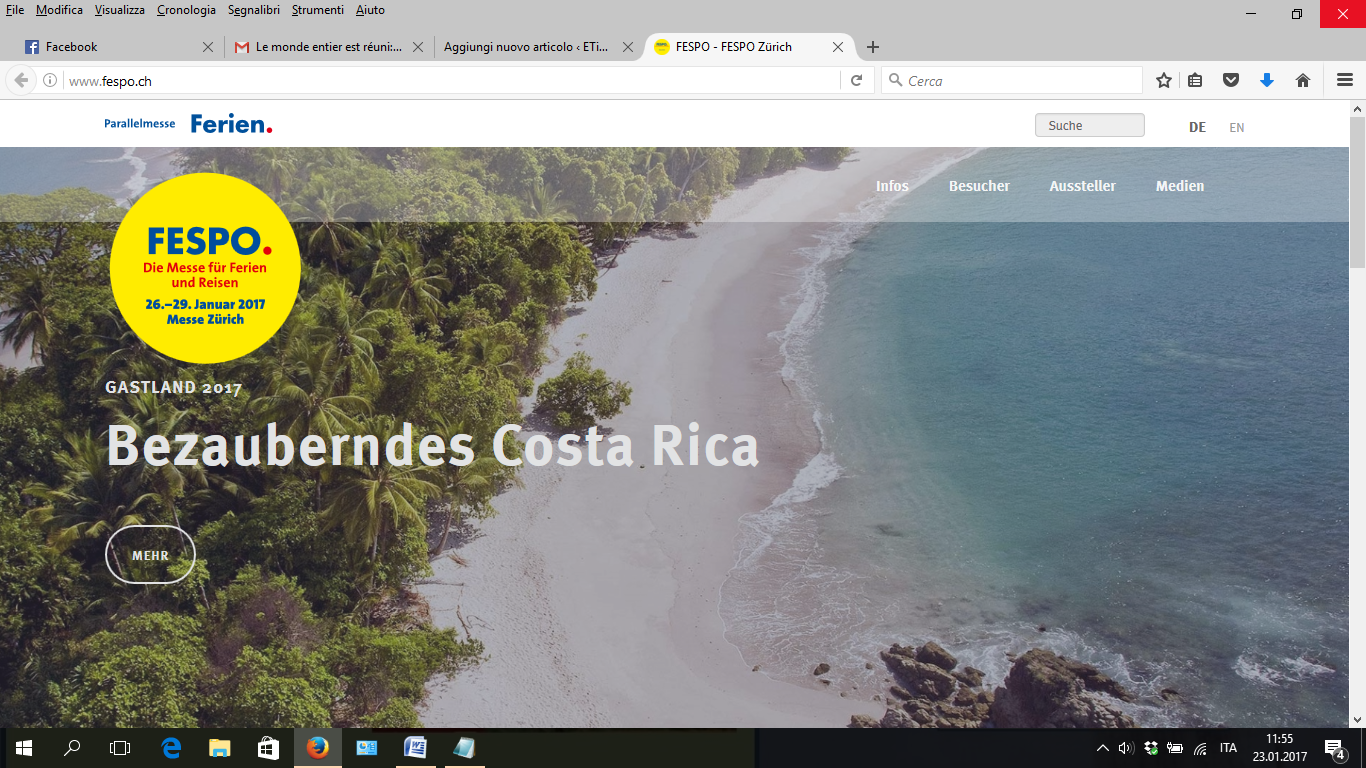Switch to the Facebook tab
This screenshot has height=768, width=1366.
(118, 47)
